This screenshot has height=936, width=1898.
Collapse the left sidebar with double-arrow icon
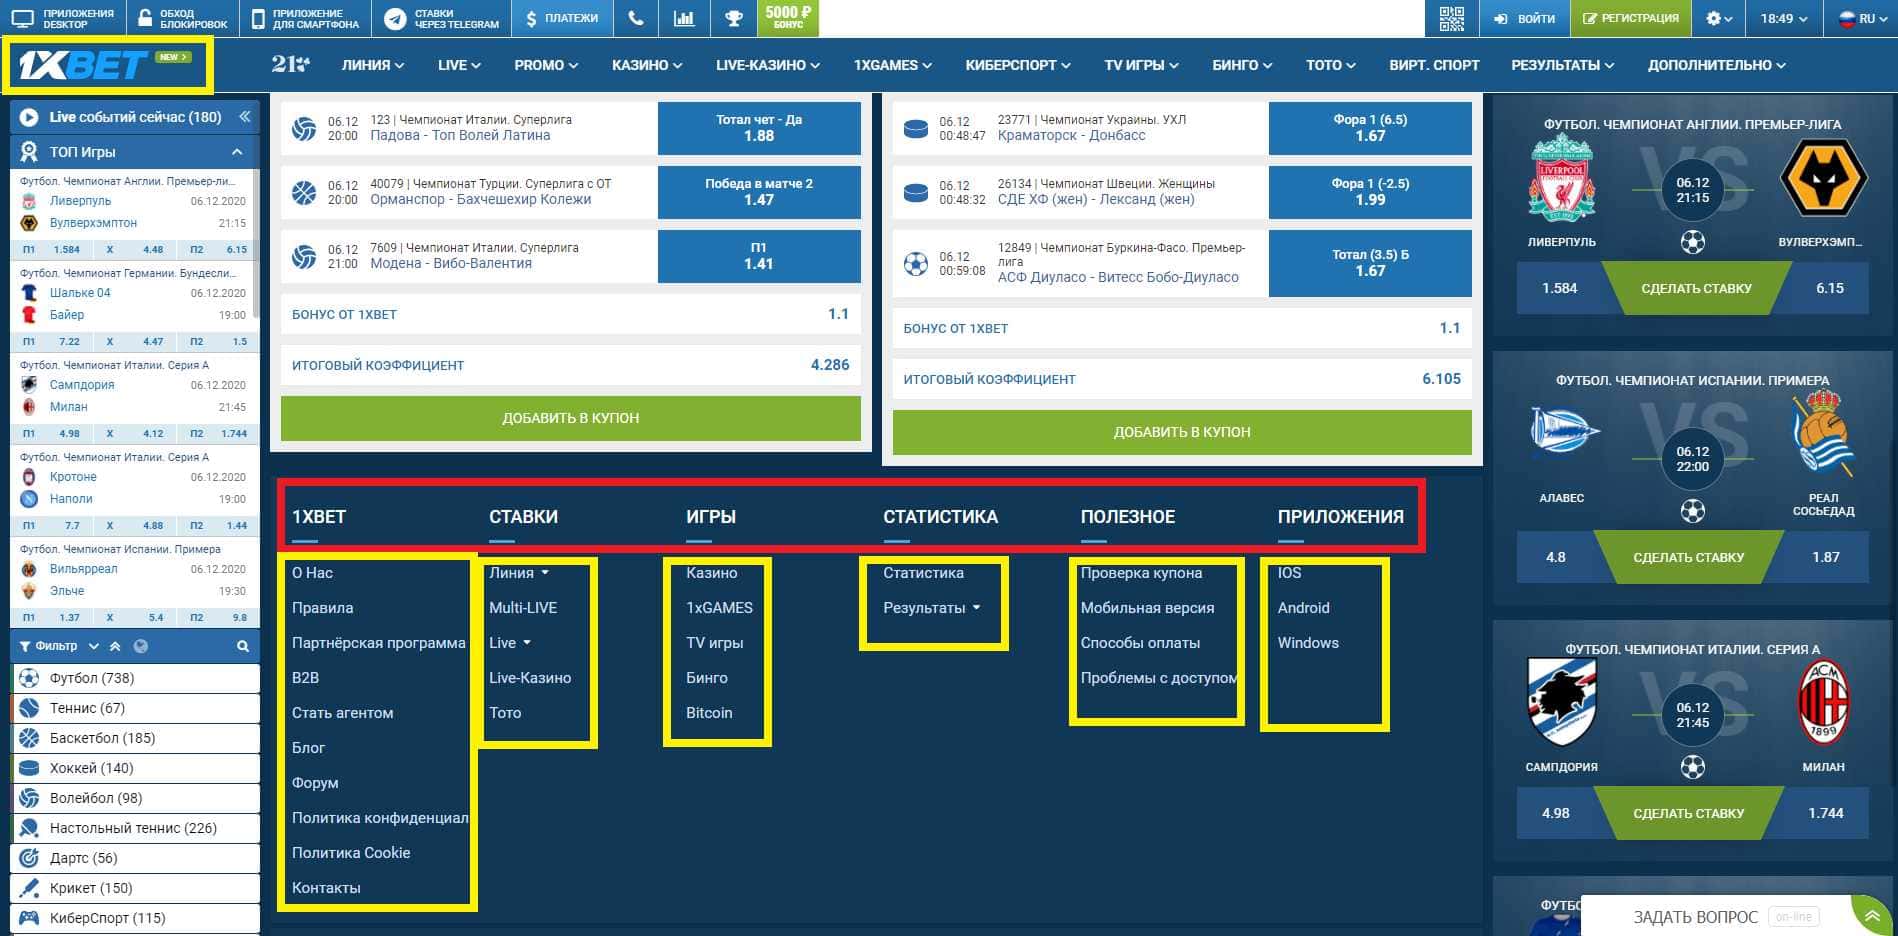pos(244,117)
